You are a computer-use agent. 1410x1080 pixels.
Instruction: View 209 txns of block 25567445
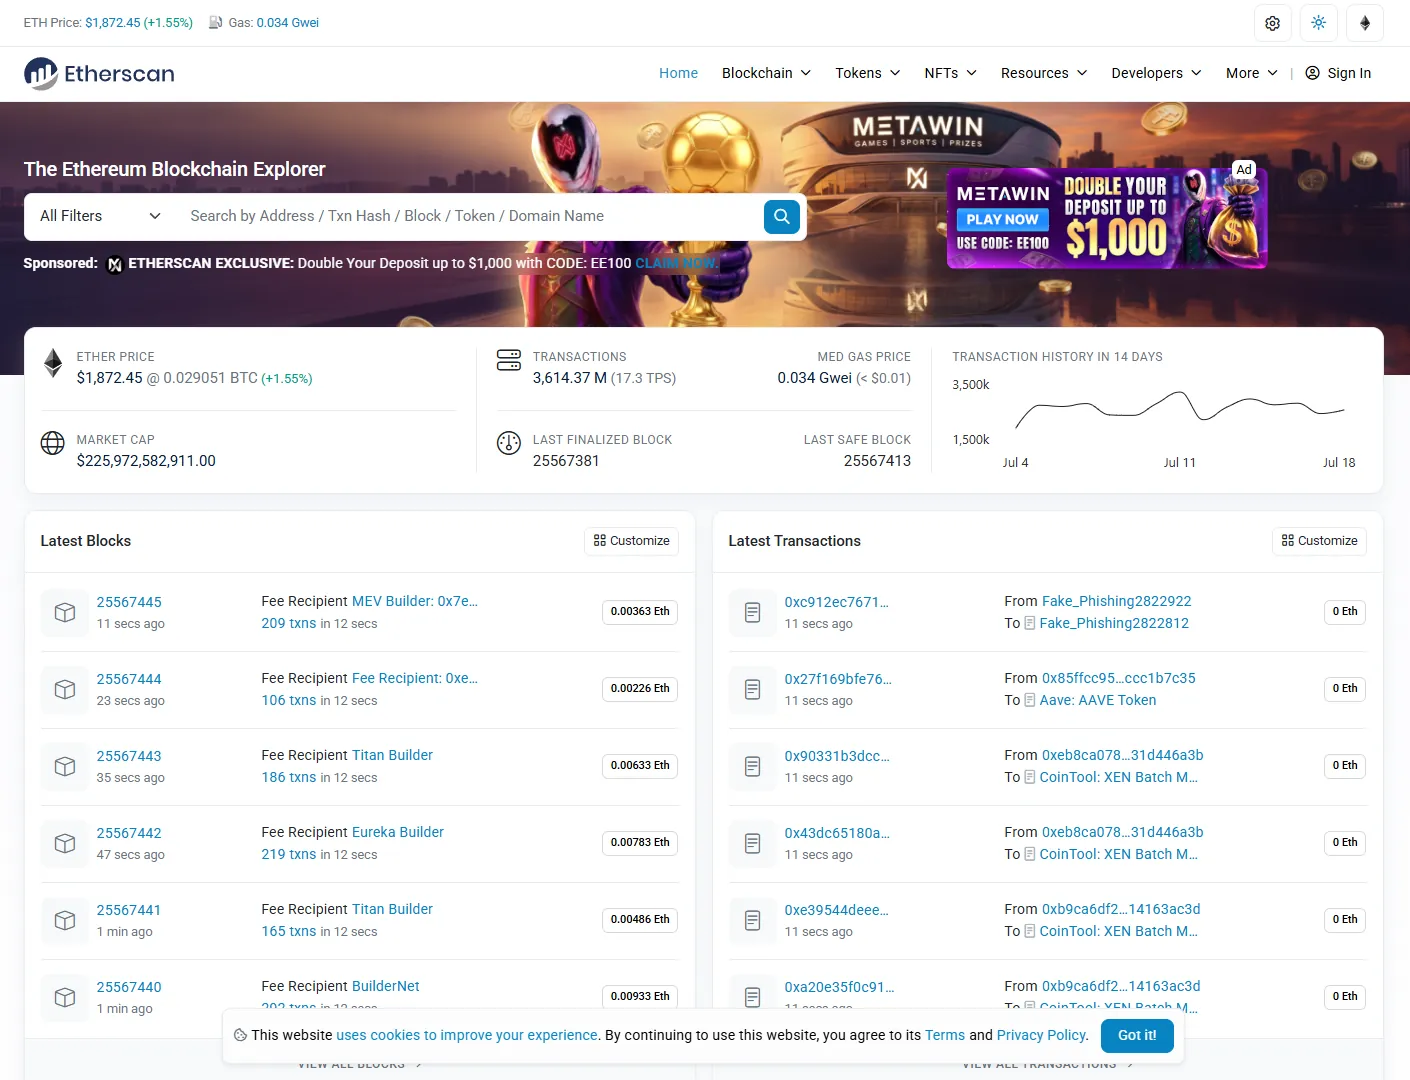(x=289, y=623)
